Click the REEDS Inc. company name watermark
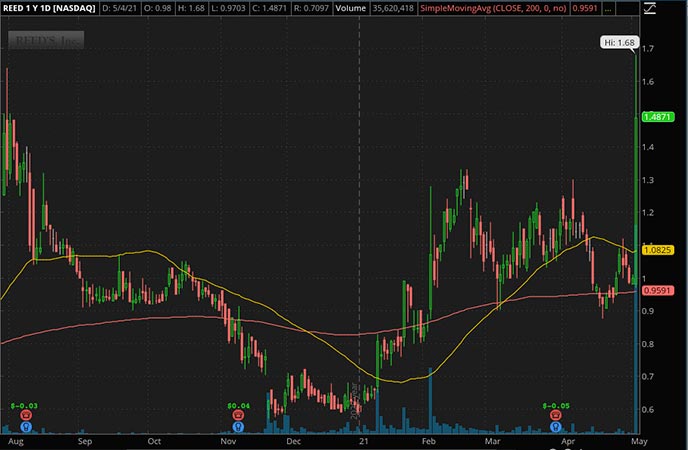Viewport: 688px width, 450px height. (x=47, y=41)
